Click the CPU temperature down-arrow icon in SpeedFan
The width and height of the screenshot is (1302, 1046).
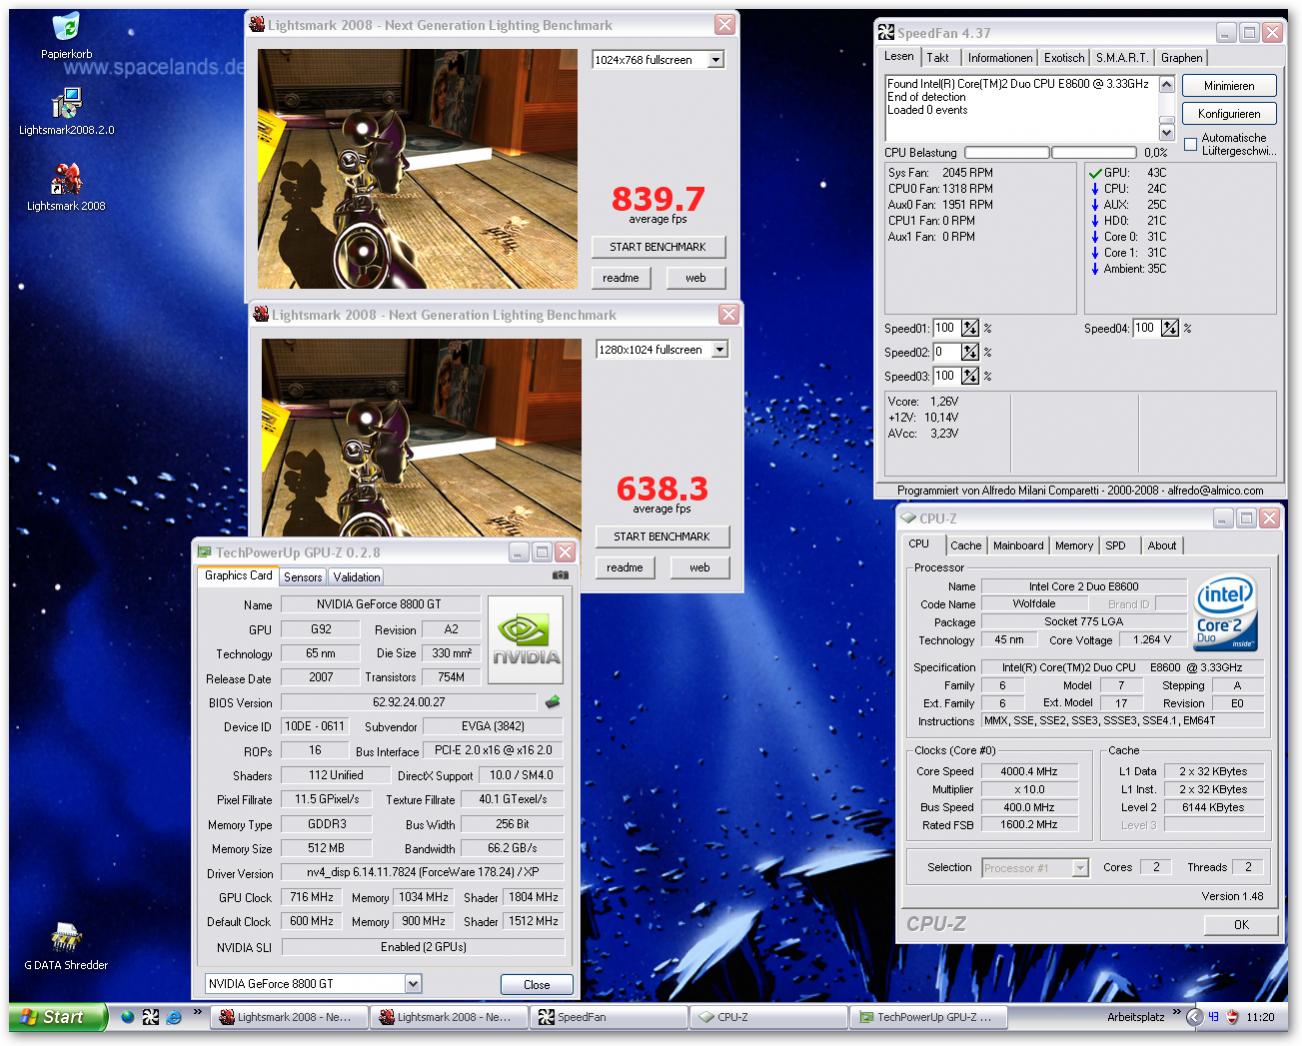pyautogui.click(x=1095, y=189)
